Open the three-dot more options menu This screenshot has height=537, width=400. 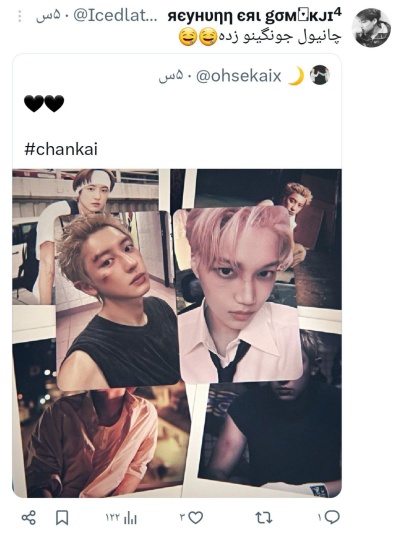coord(20,16)
